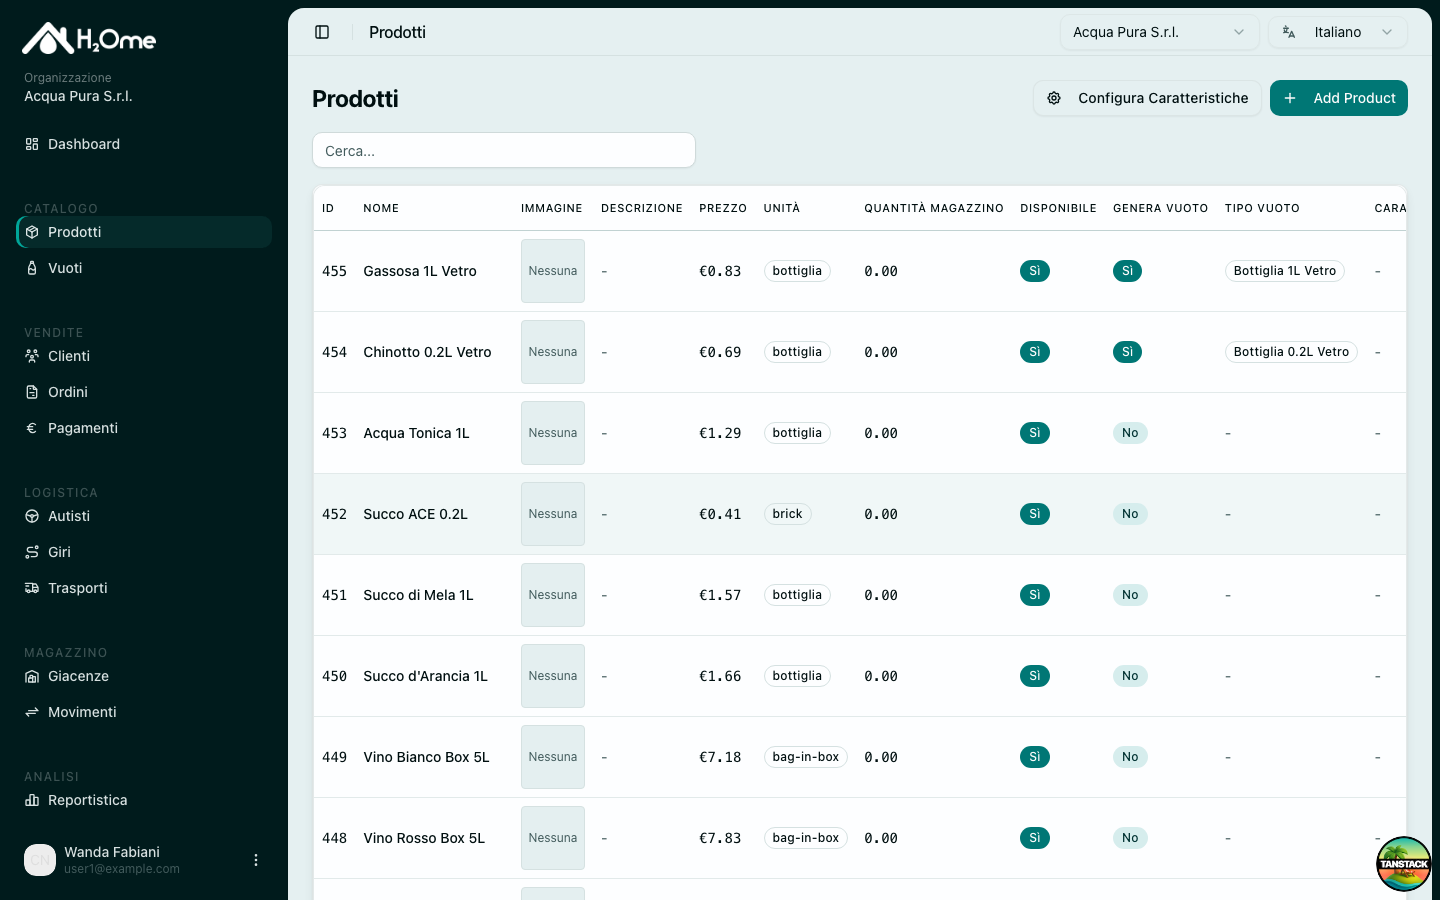Click bag-in-box badge for Vino Bianco Box 5L

pyautogui.click(x=805, y=757)
